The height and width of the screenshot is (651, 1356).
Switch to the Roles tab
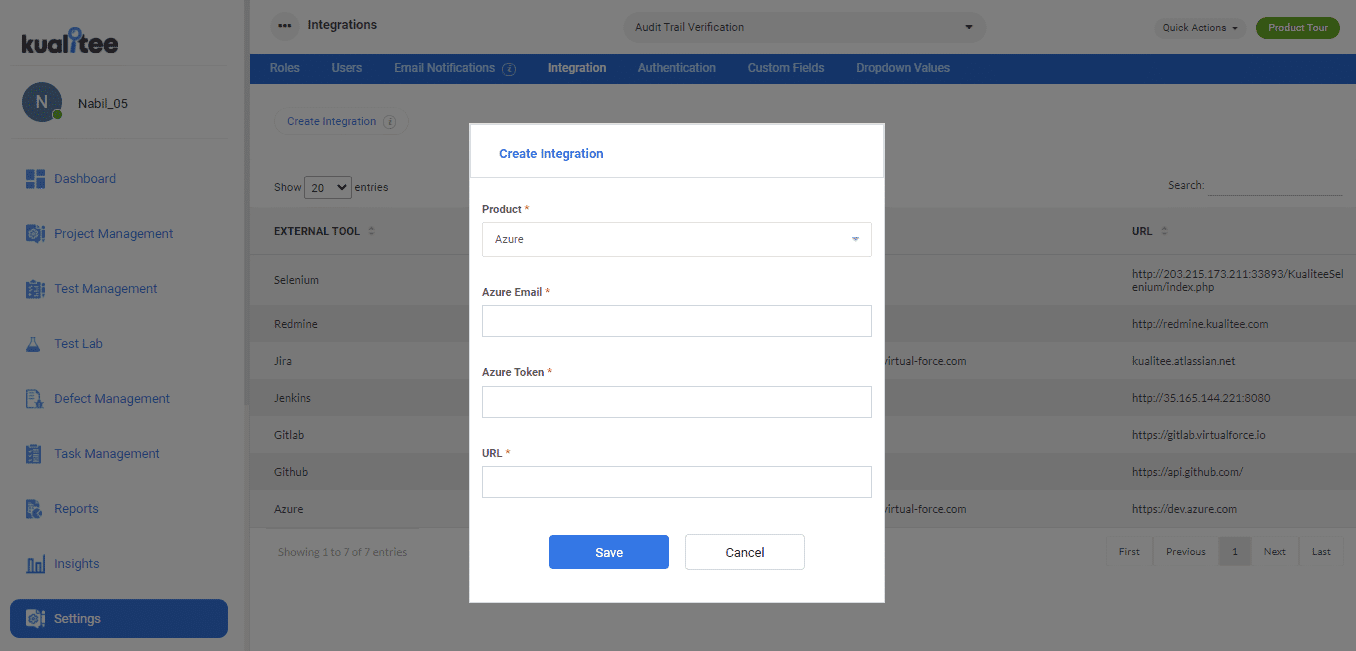(285, 68)
